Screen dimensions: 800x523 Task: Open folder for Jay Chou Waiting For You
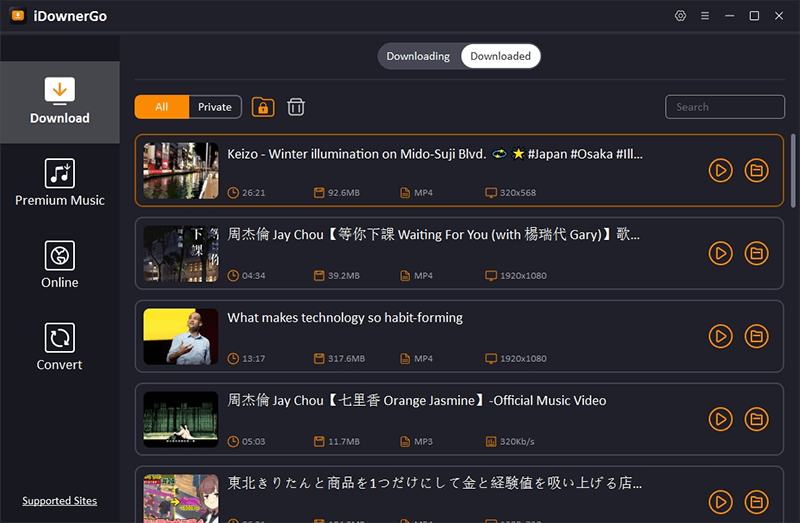click(757, 253)
